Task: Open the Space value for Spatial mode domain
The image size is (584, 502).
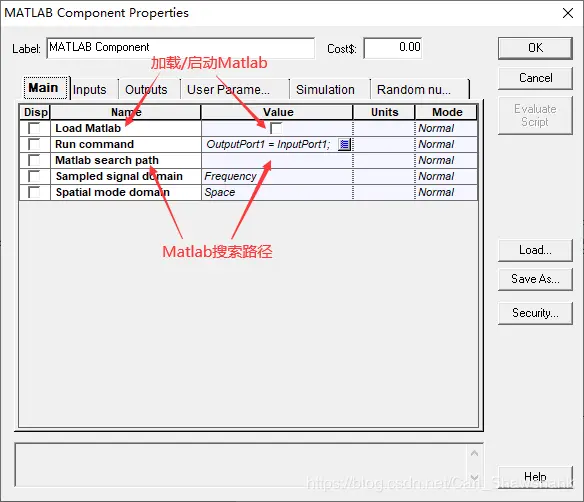Action: tap(277, 192)
